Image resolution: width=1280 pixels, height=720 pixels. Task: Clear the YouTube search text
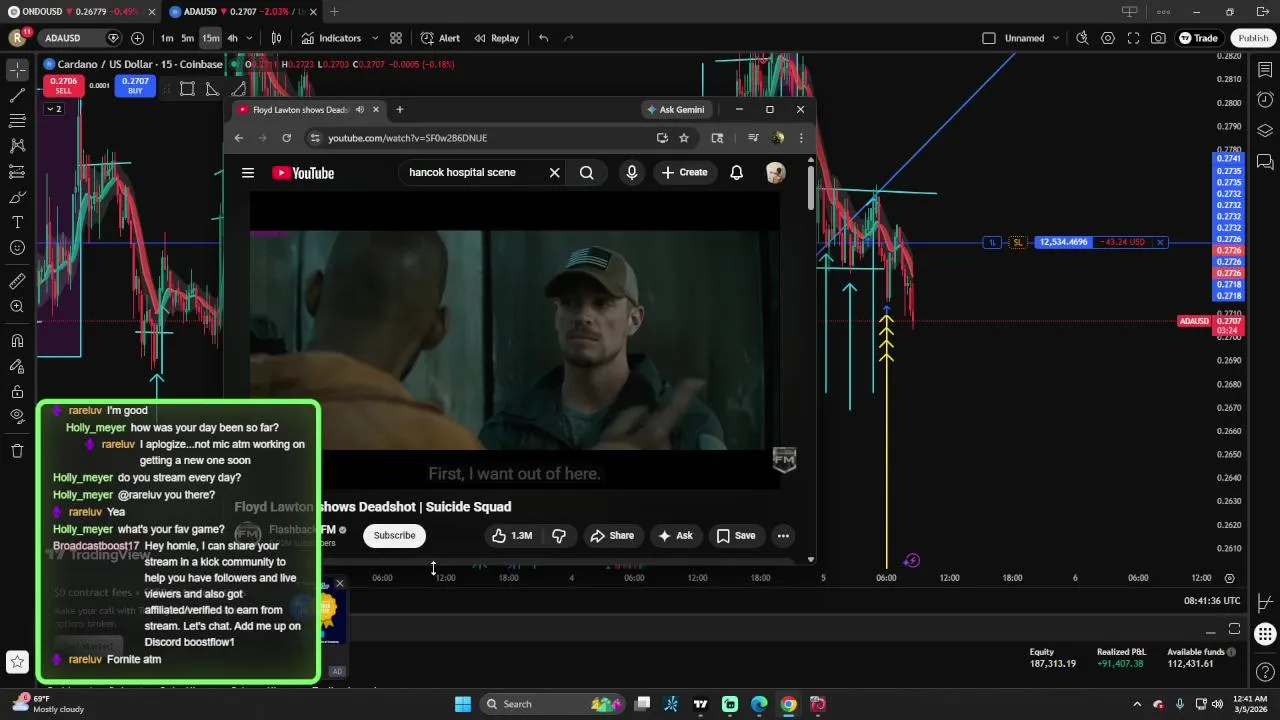click(x=554, y=173)
